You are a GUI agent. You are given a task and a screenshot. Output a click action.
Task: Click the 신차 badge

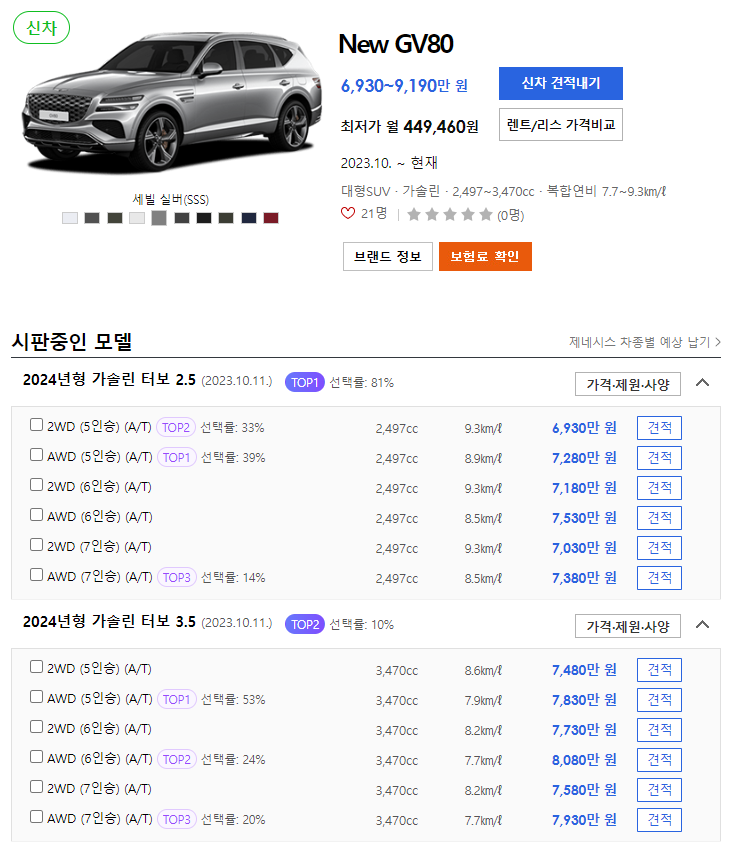pyautogui.click(x=41, y=28)
